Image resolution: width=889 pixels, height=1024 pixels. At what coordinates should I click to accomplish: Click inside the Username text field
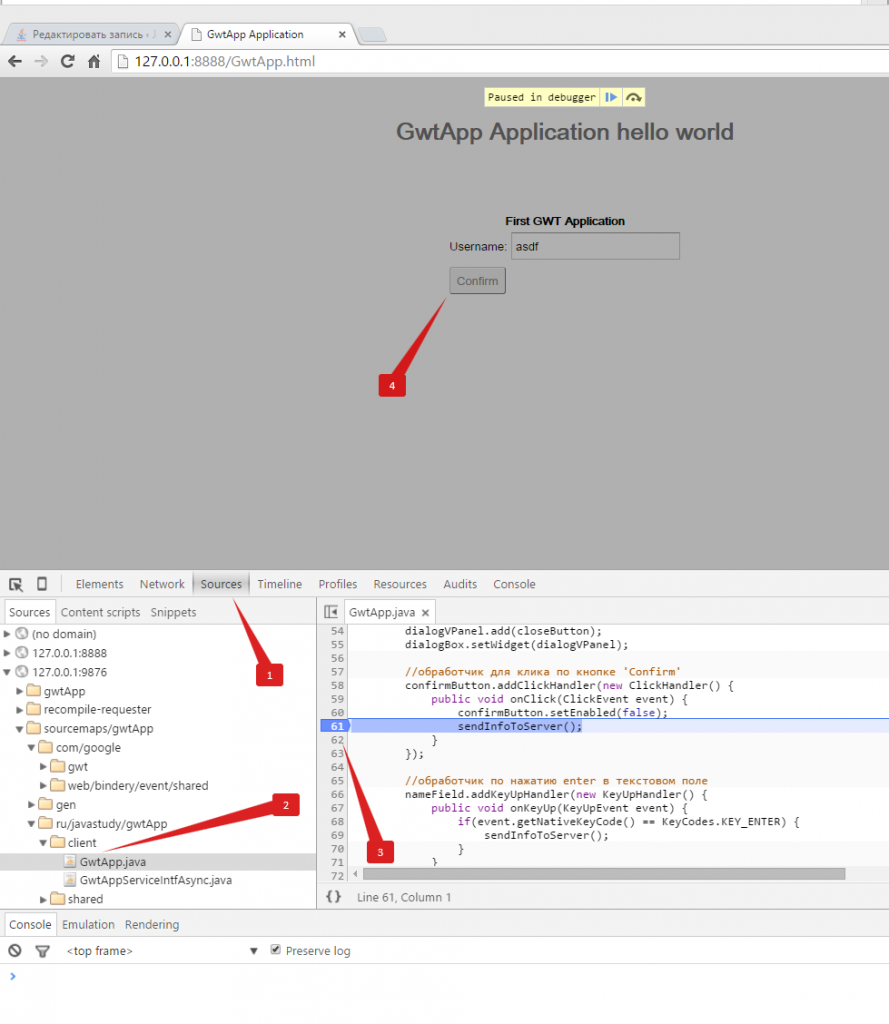[594, 245]
